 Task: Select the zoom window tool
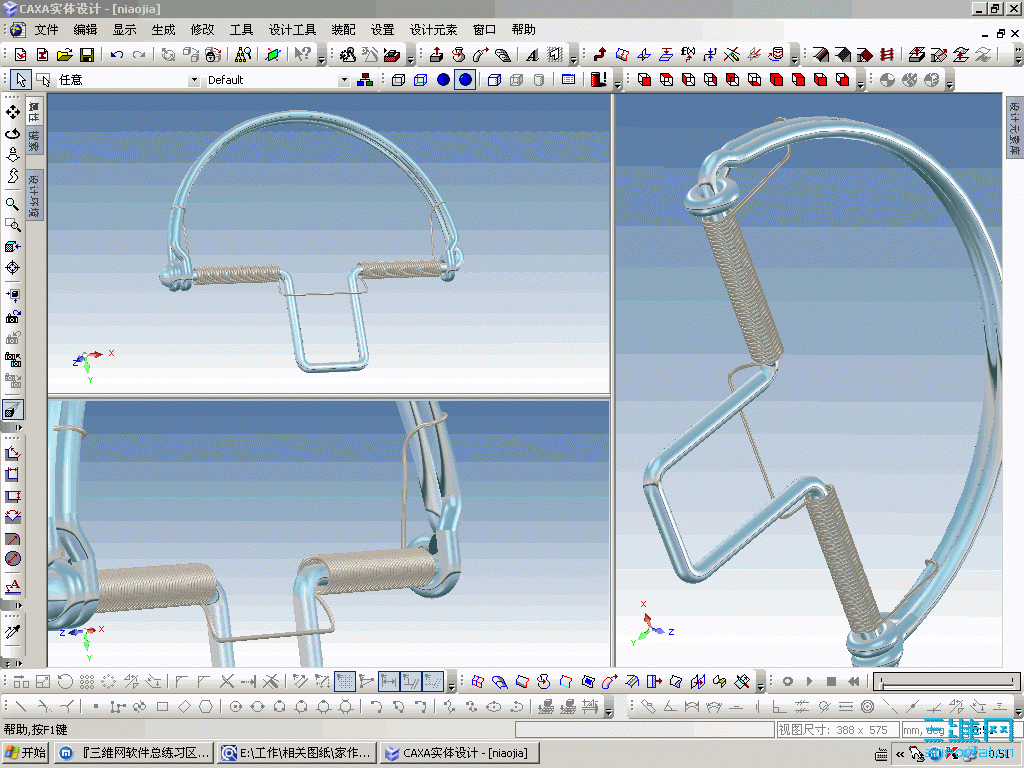coord(12,225)
